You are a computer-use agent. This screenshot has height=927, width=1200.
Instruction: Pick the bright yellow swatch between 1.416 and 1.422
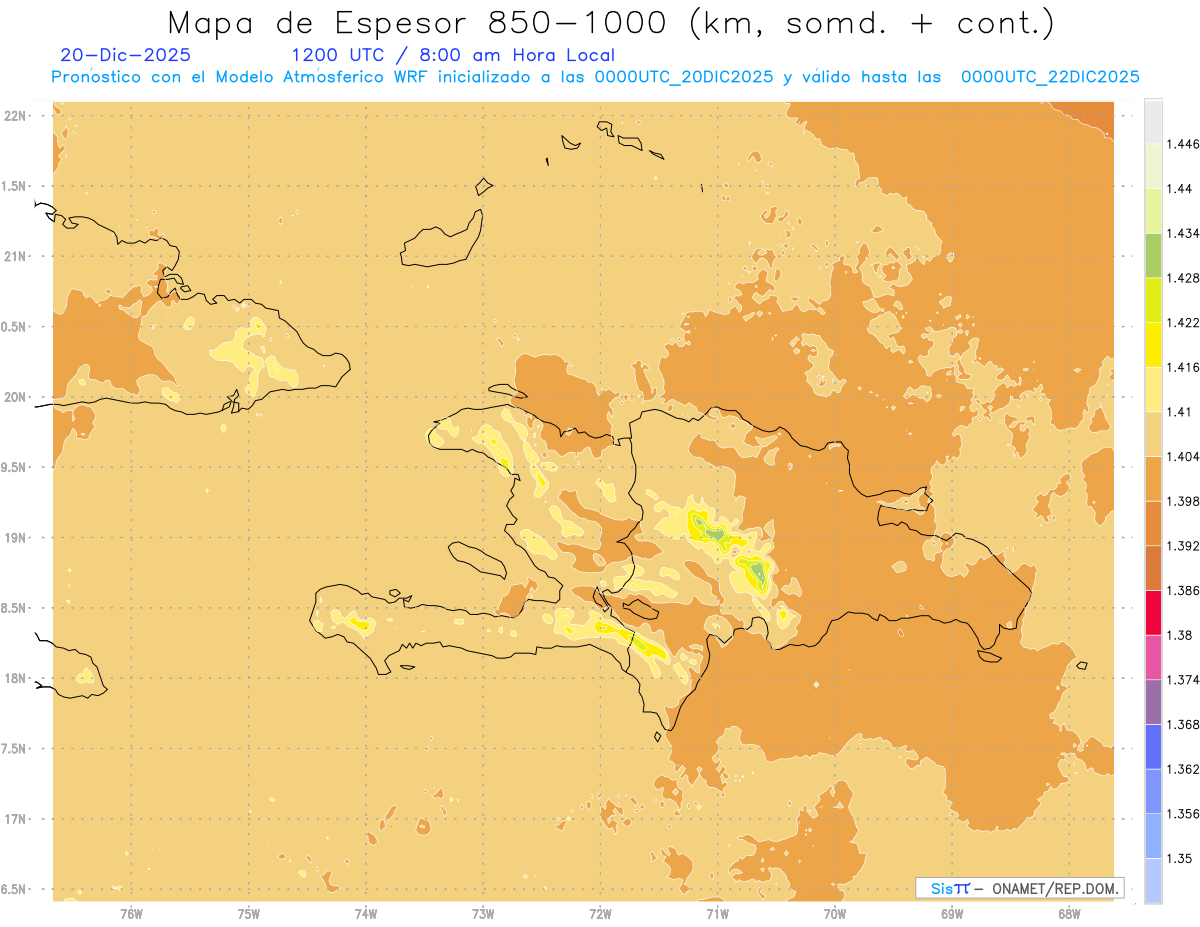point(1153,345)
